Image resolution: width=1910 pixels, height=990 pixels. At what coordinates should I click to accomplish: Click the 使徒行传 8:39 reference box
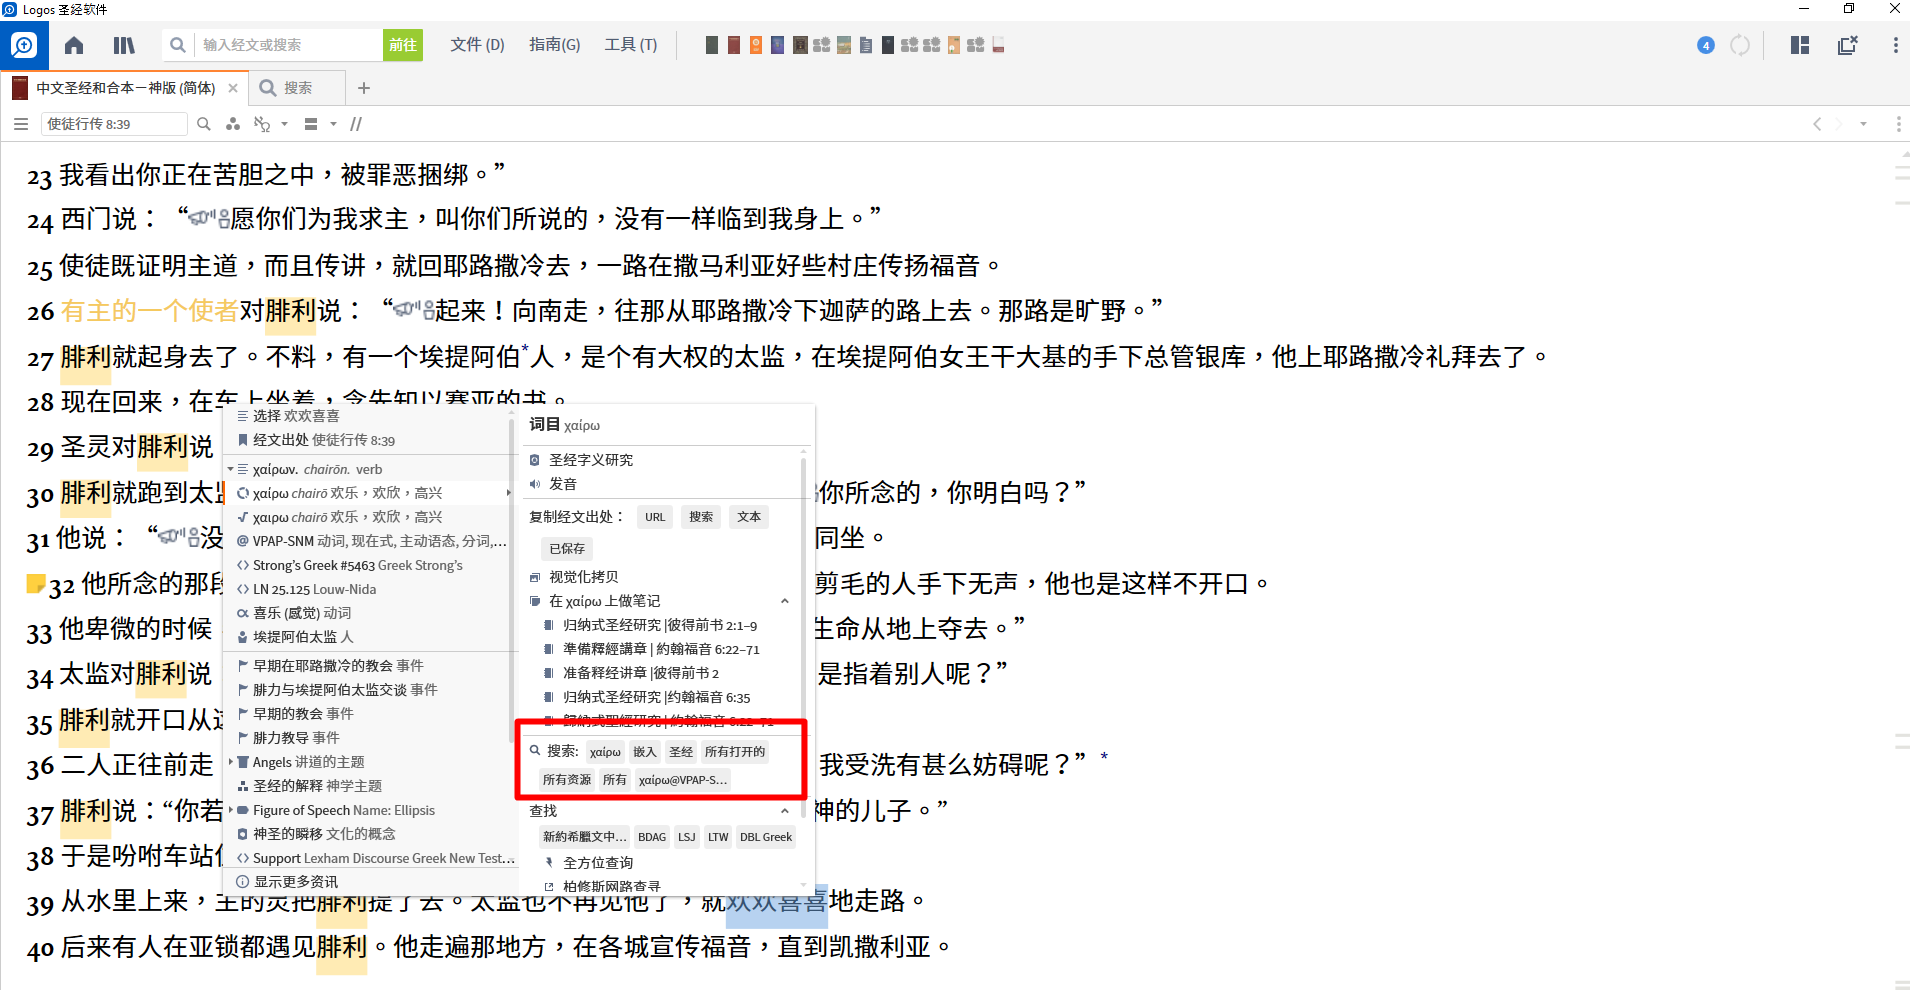coord(114,124)
